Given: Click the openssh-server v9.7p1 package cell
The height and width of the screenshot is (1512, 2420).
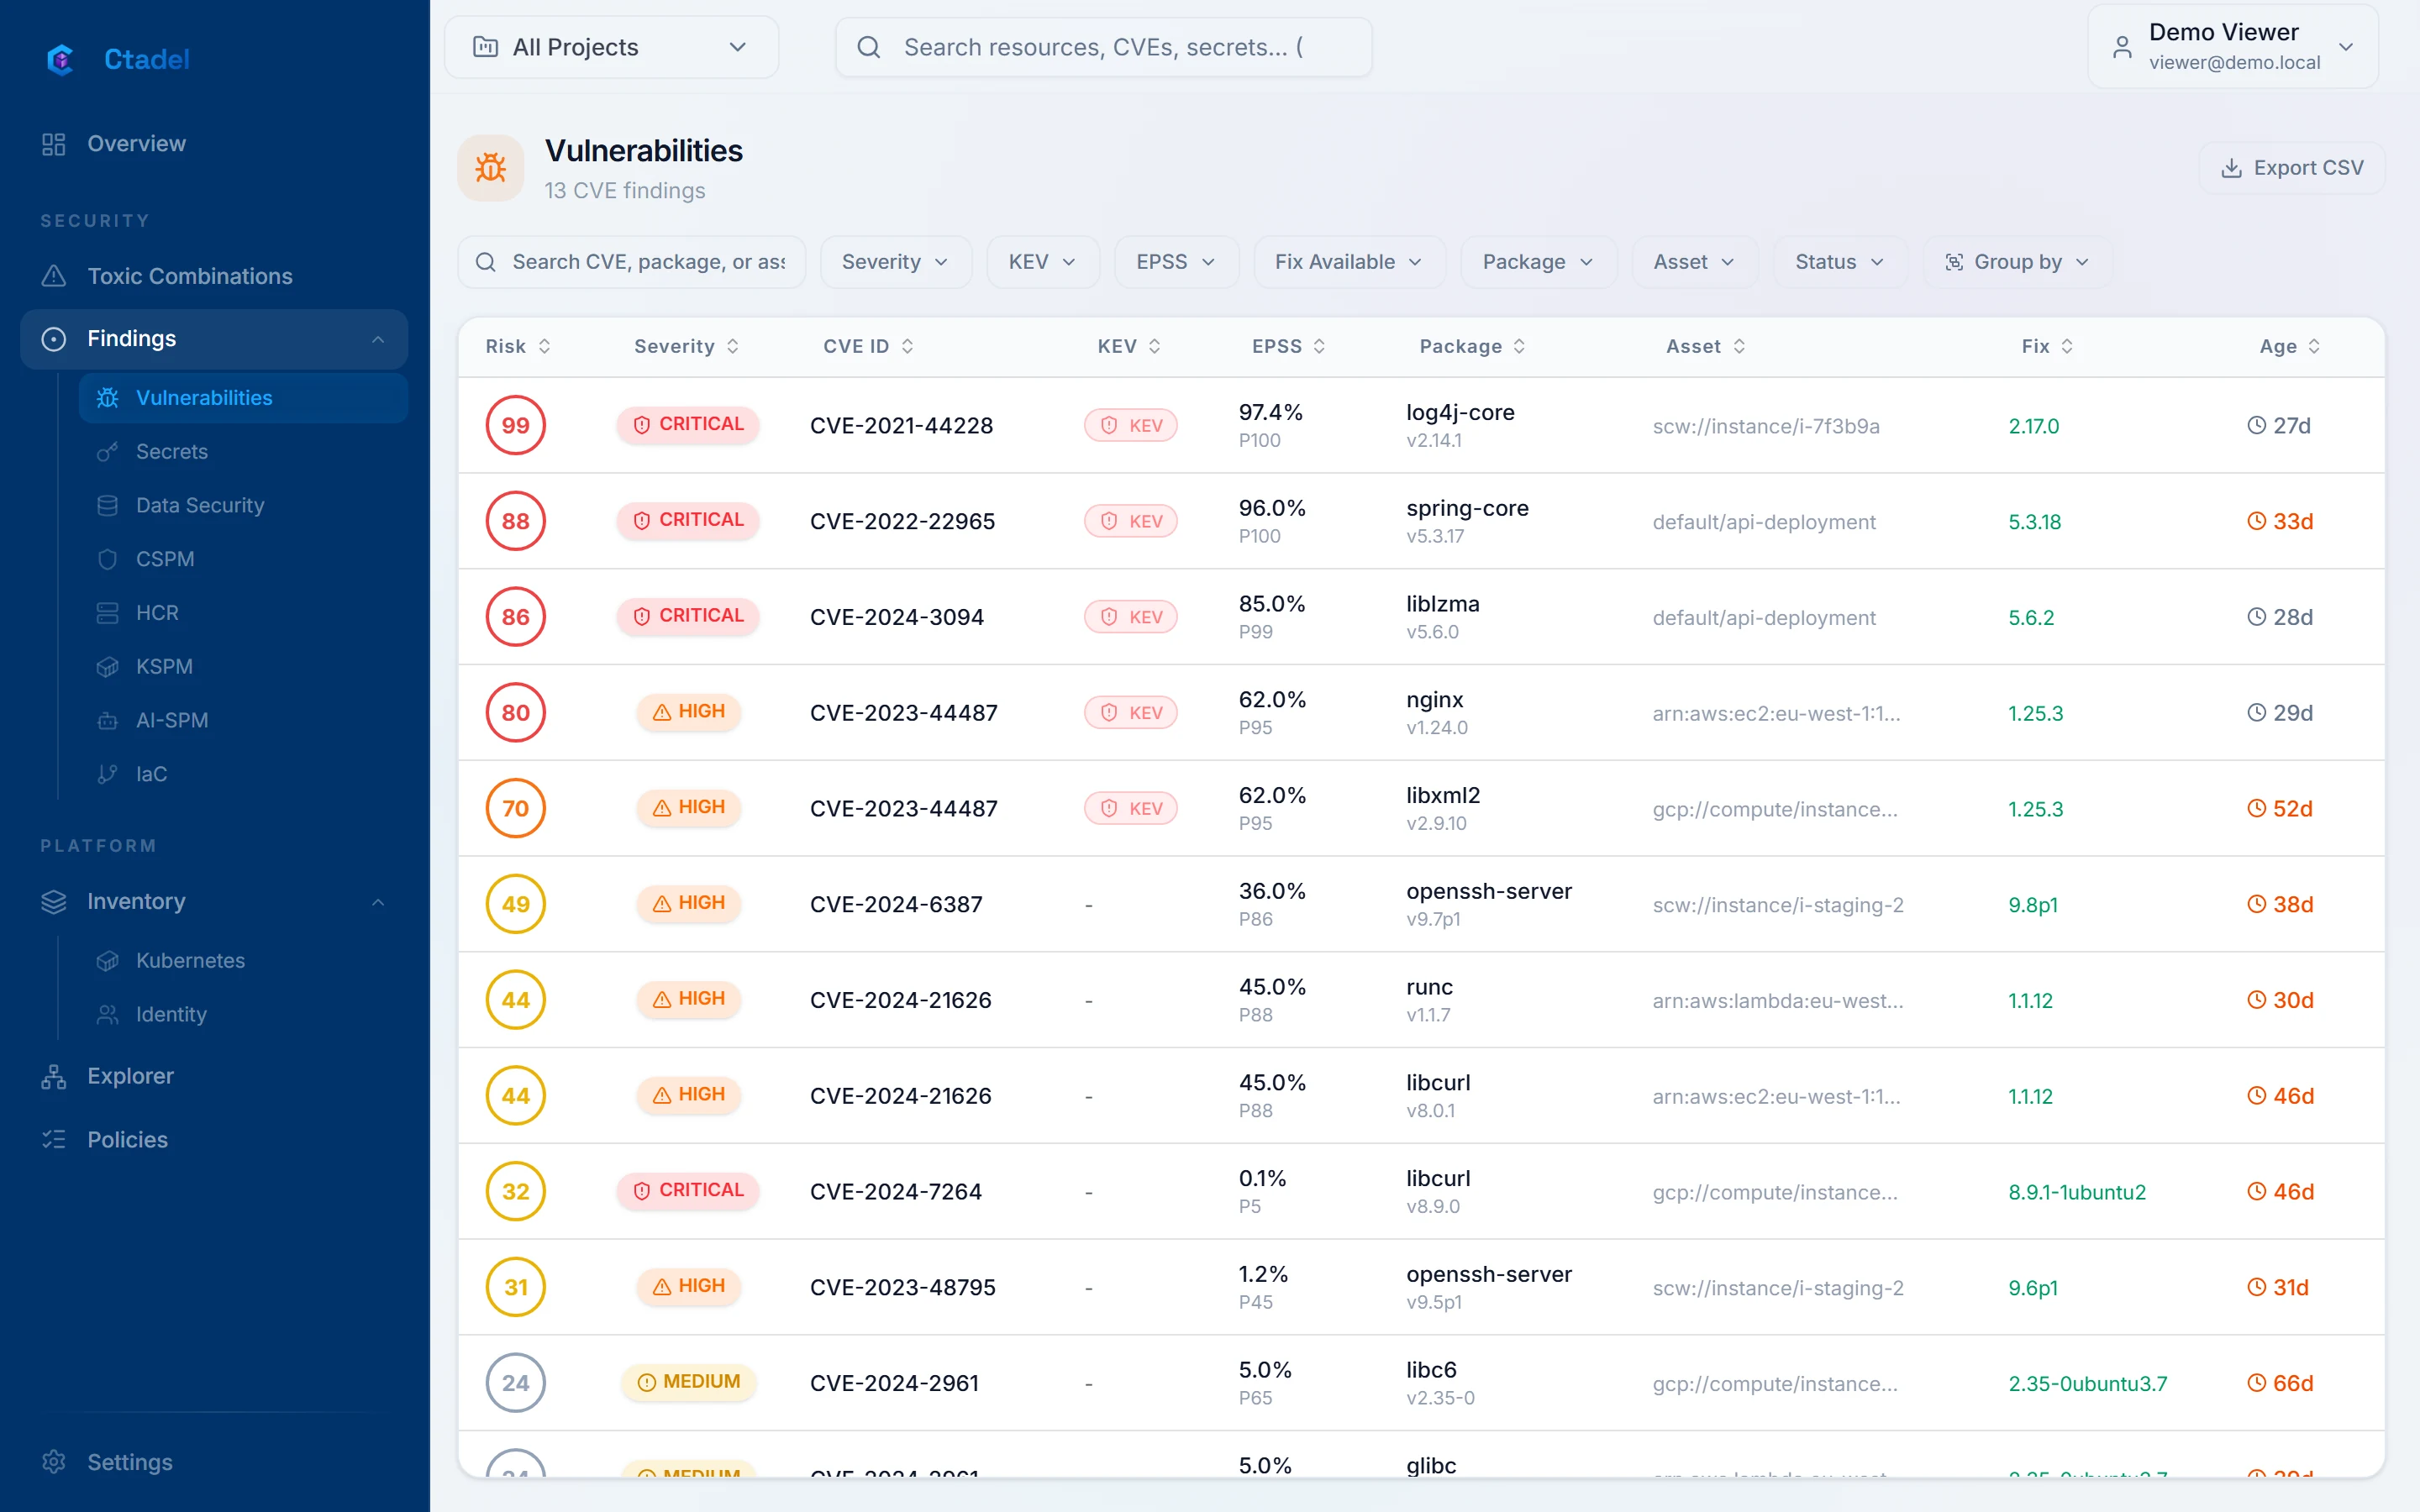Looking at the screenshot, I should 1488,904.
